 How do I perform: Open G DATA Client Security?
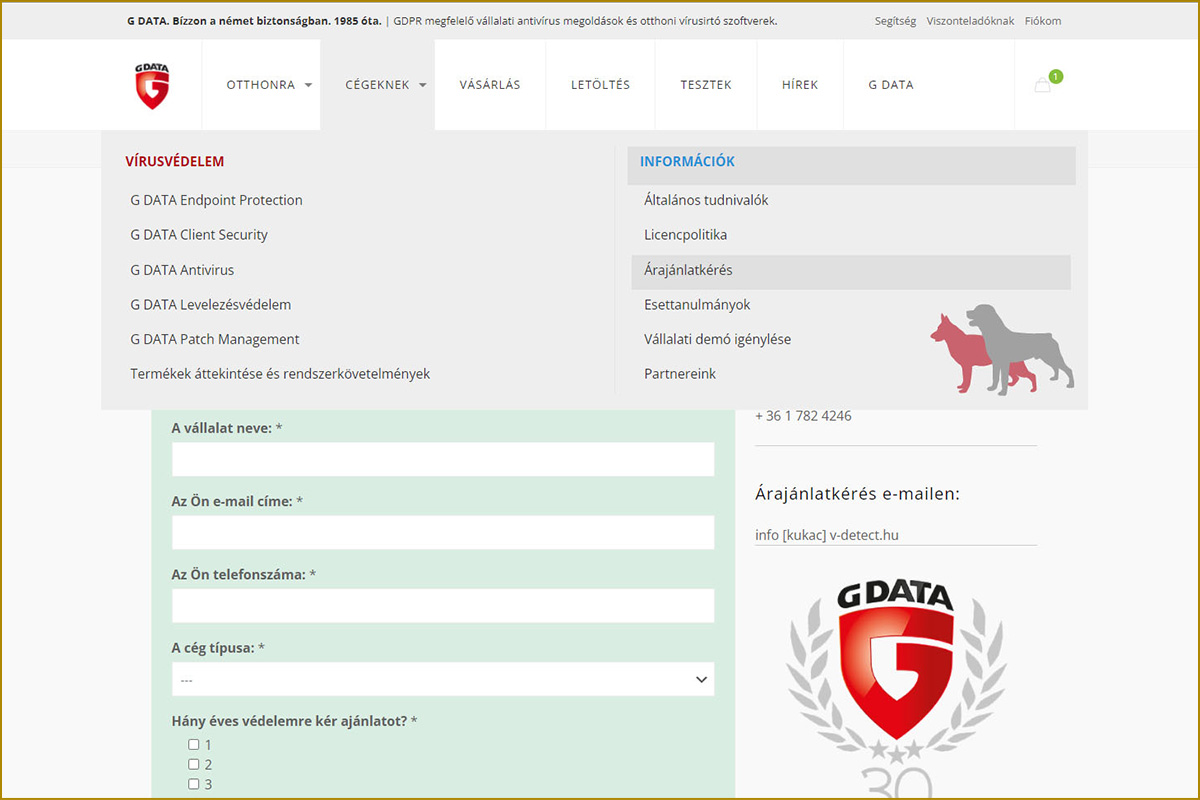(199, 235)
